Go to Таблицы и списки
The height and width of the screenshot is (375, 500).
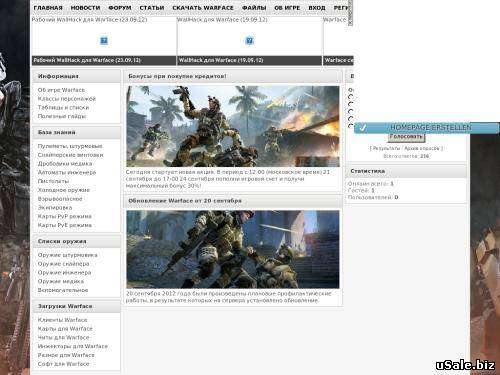tap(63, 107)
